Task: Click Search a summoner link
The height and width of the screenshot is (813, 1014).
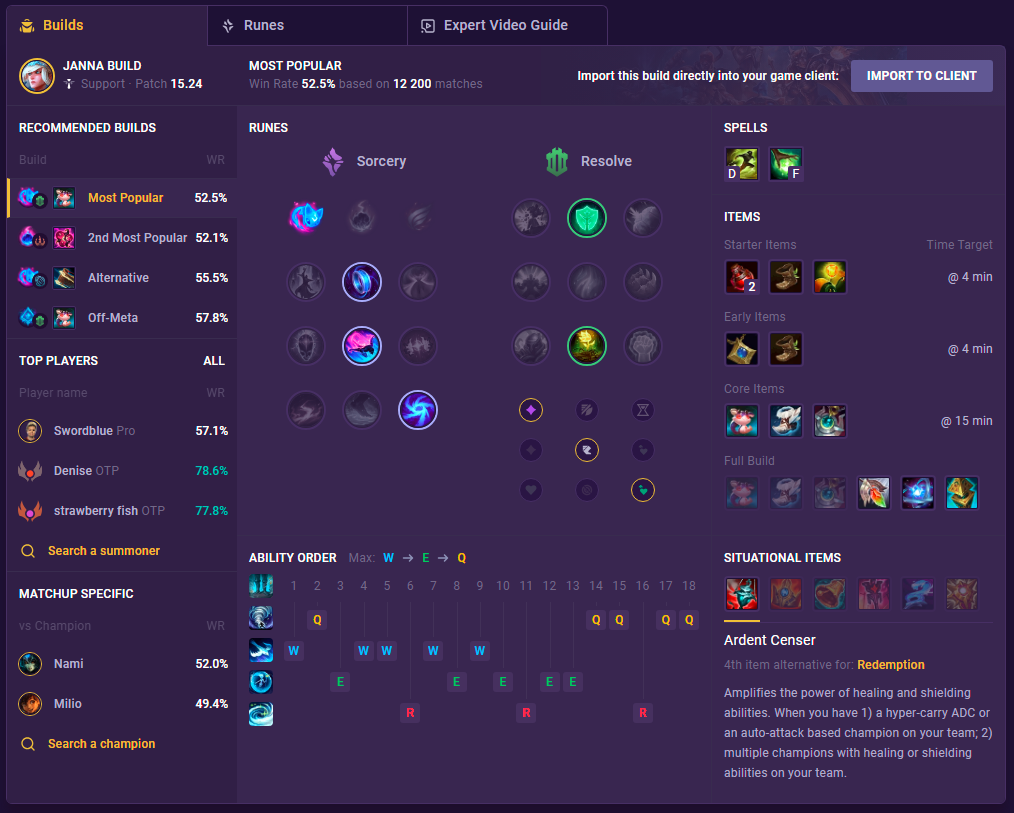Action: point(103,551)
